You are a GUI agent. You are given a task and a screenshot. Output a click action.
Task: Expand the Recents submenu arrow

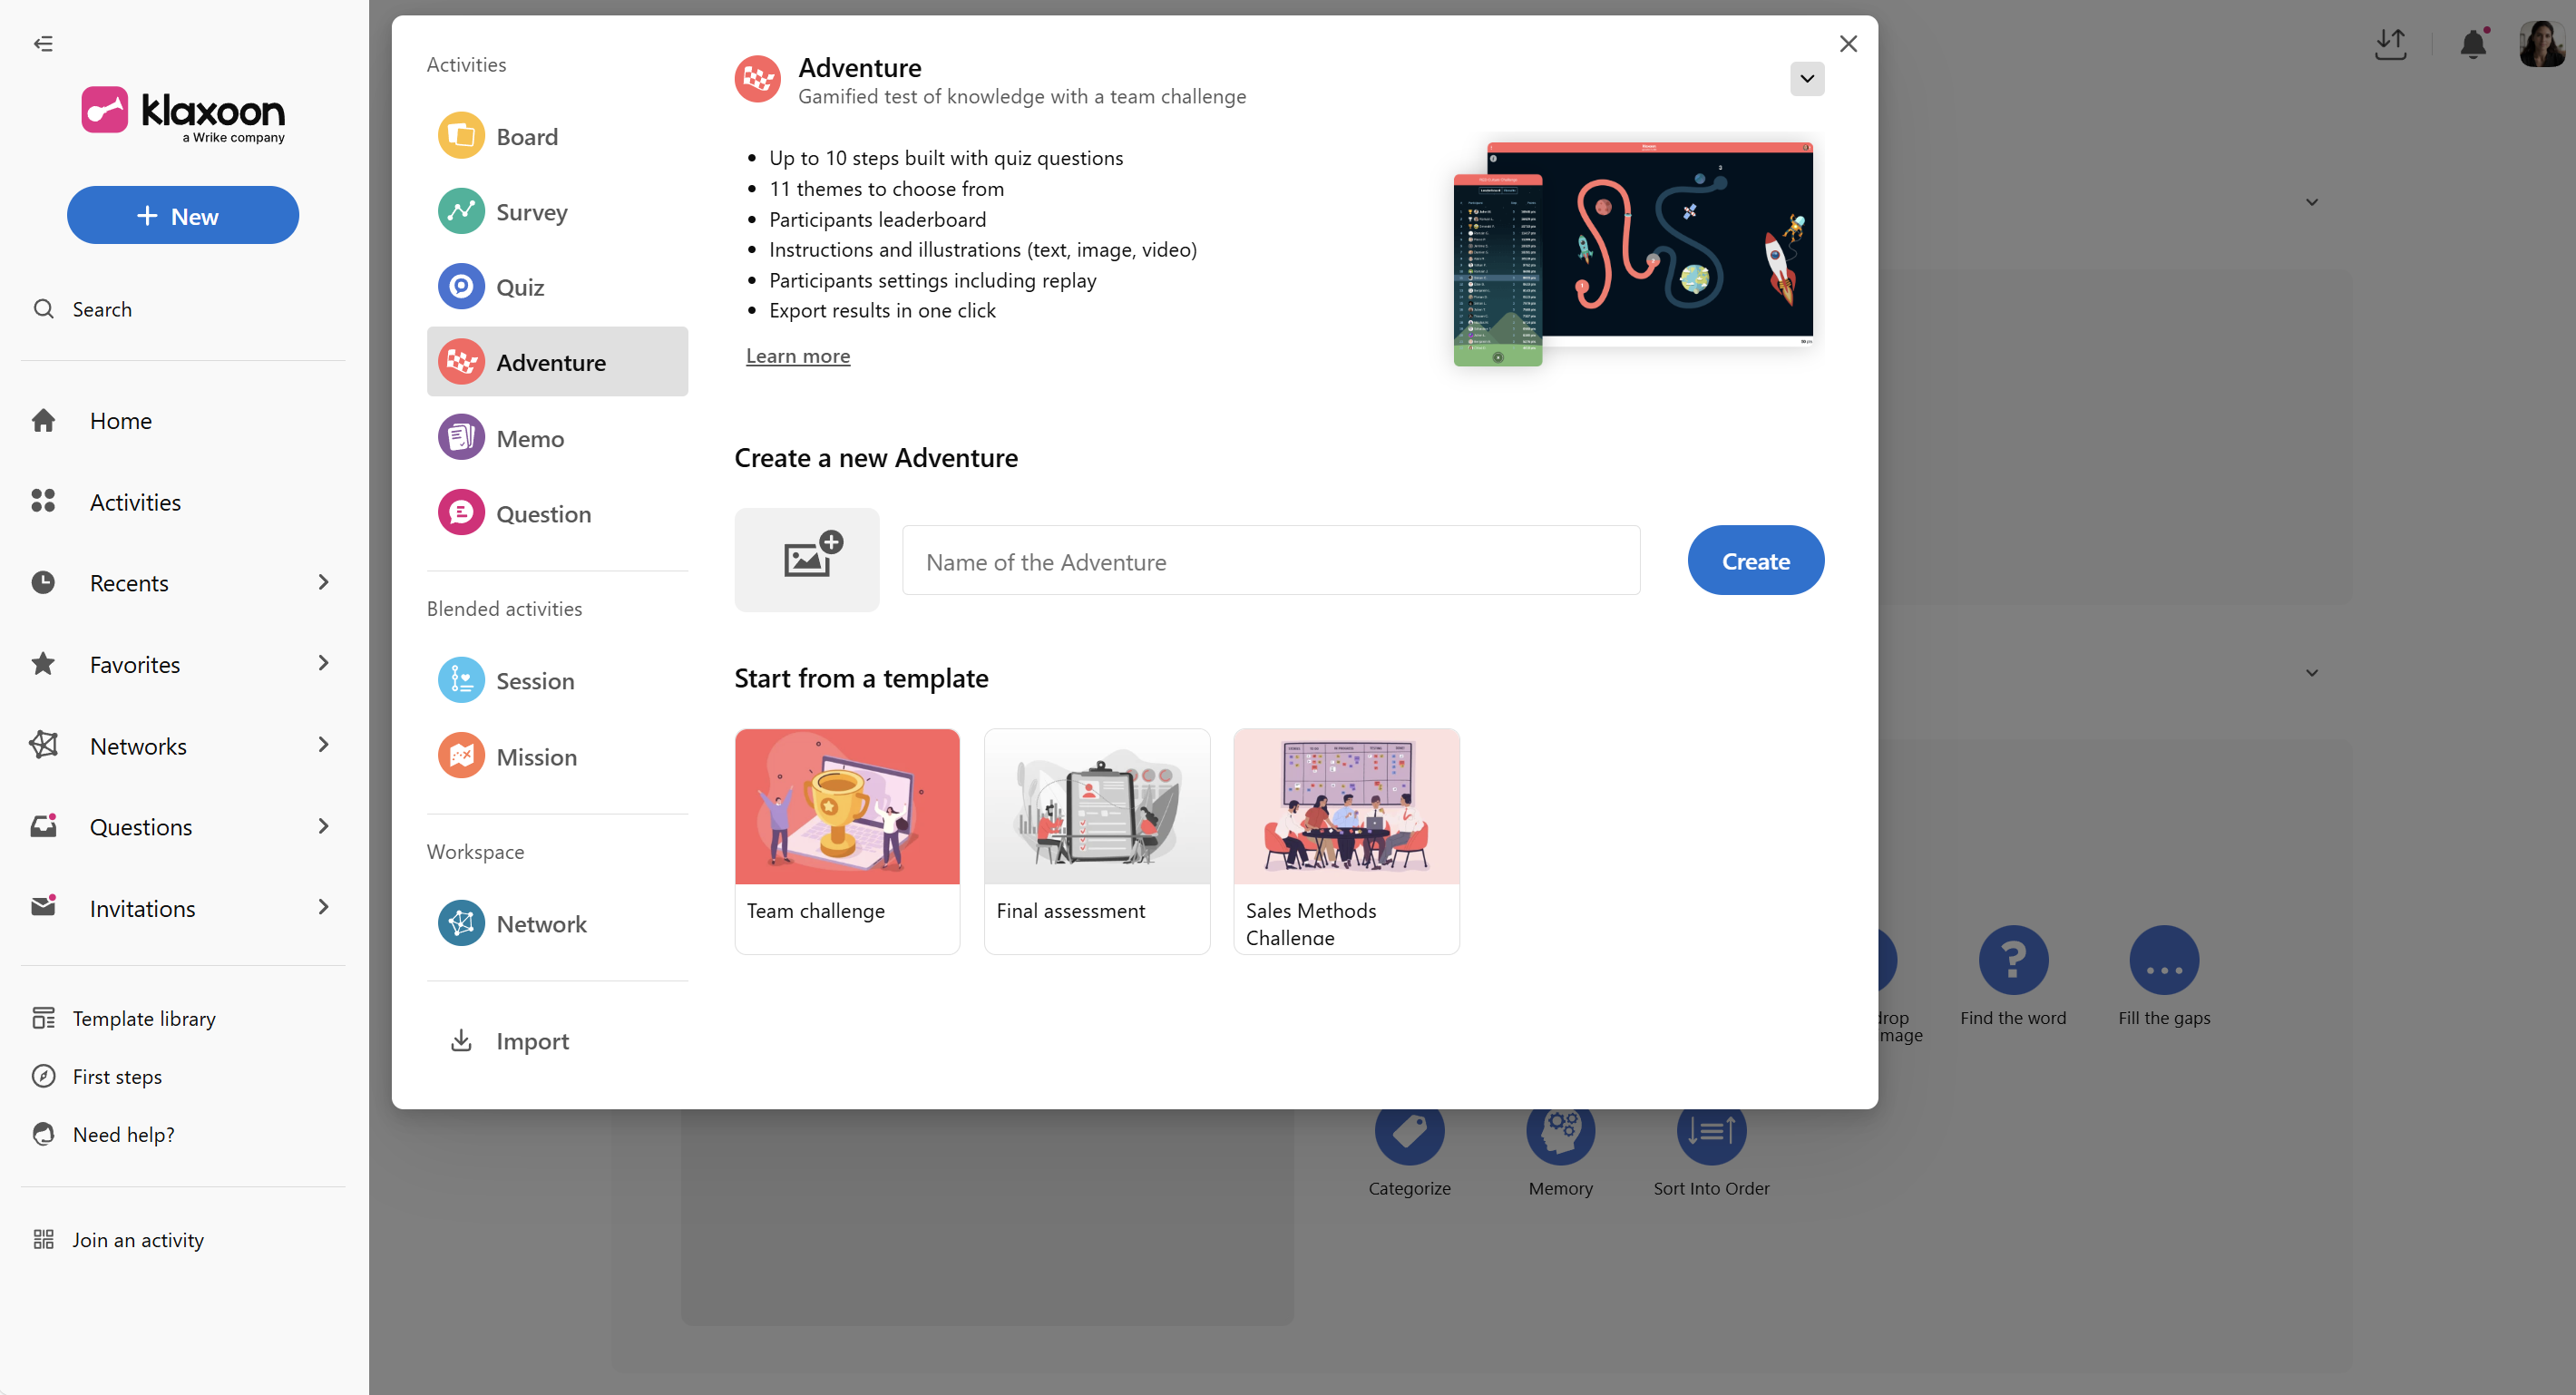pos(323,582)
